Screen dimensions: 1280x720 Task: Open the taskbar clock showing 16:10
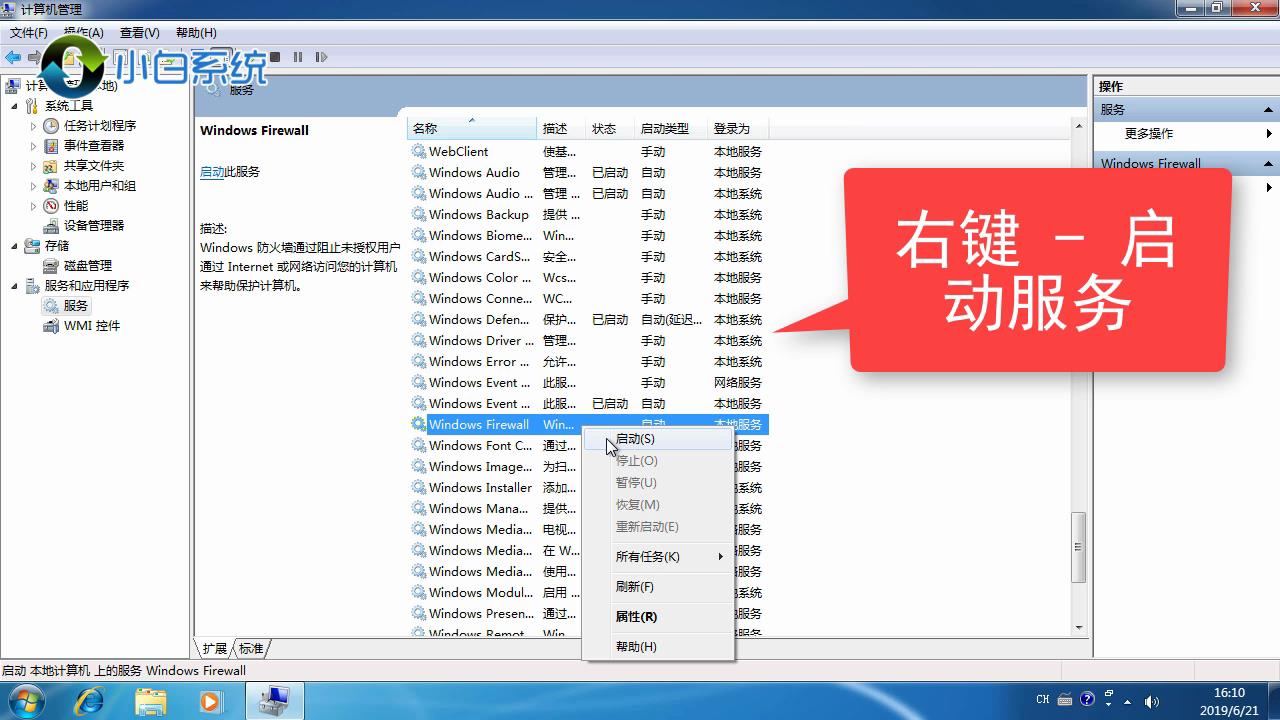[1229, 700]
